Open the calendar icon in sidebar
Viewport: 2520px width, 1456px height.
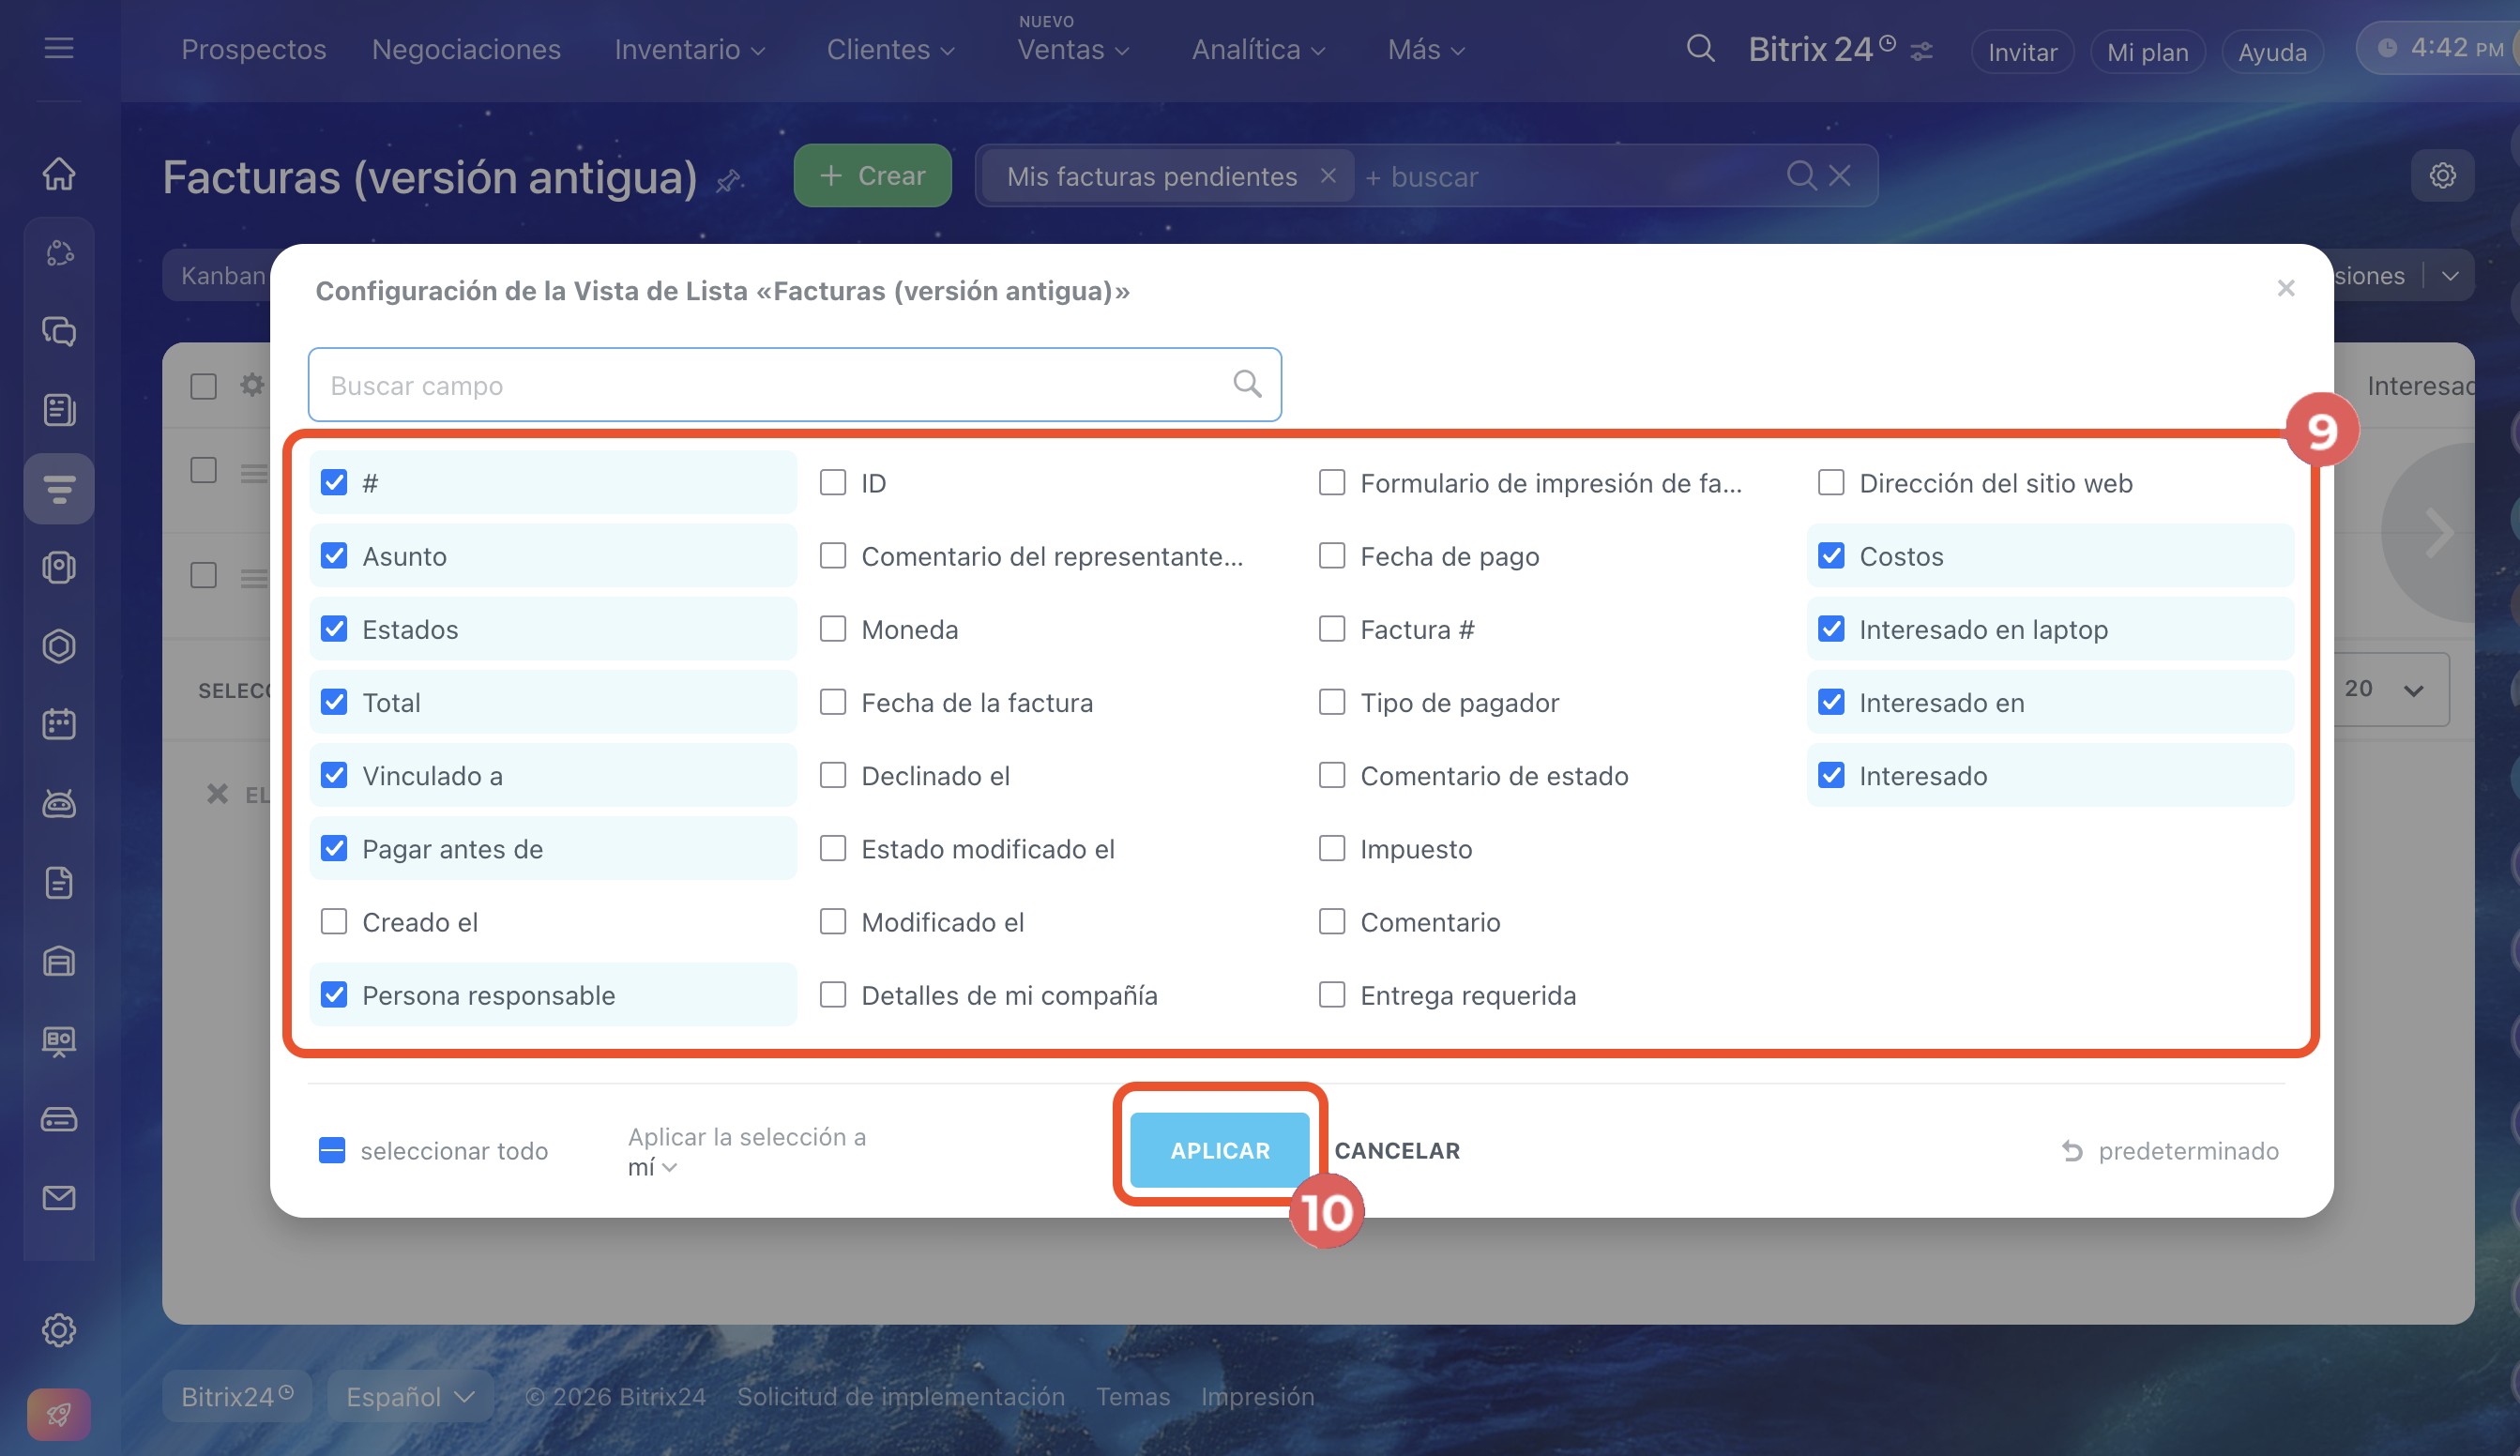tap(59, 724)
